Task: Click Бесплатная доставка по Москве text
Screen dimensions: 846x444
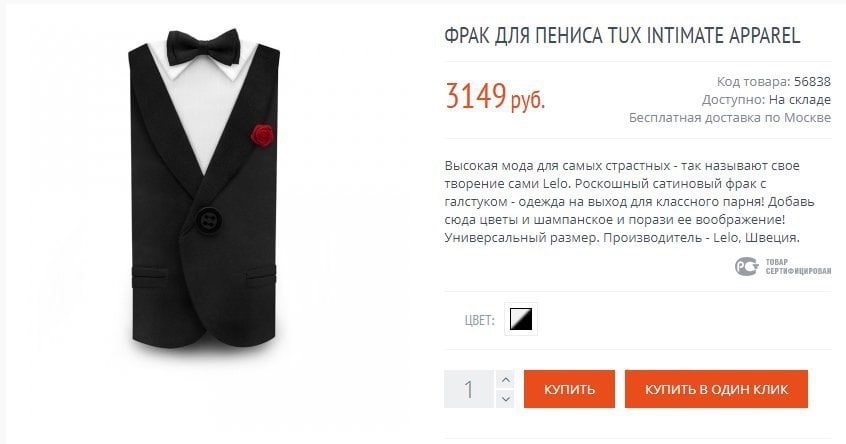Action: tap(729, 118)
